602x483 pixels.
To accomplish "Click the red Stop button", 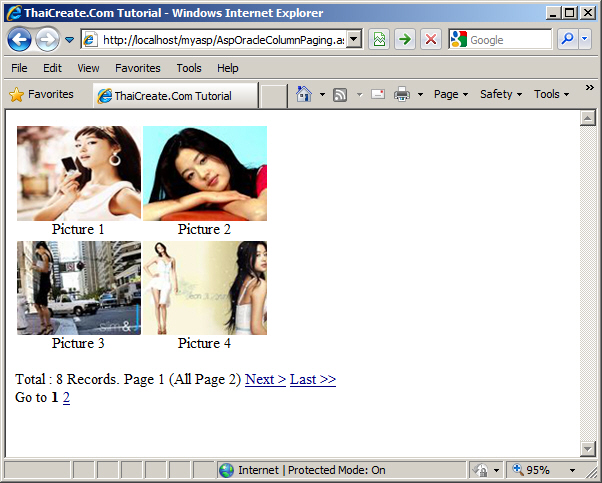I will tap(431, 40).
